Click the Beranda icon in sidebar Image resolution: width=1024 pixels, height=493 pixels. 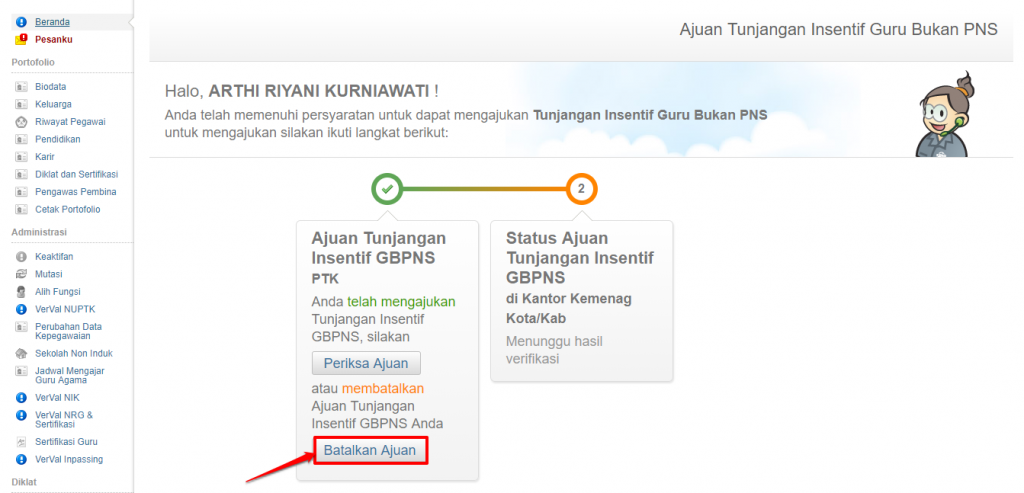21,21
